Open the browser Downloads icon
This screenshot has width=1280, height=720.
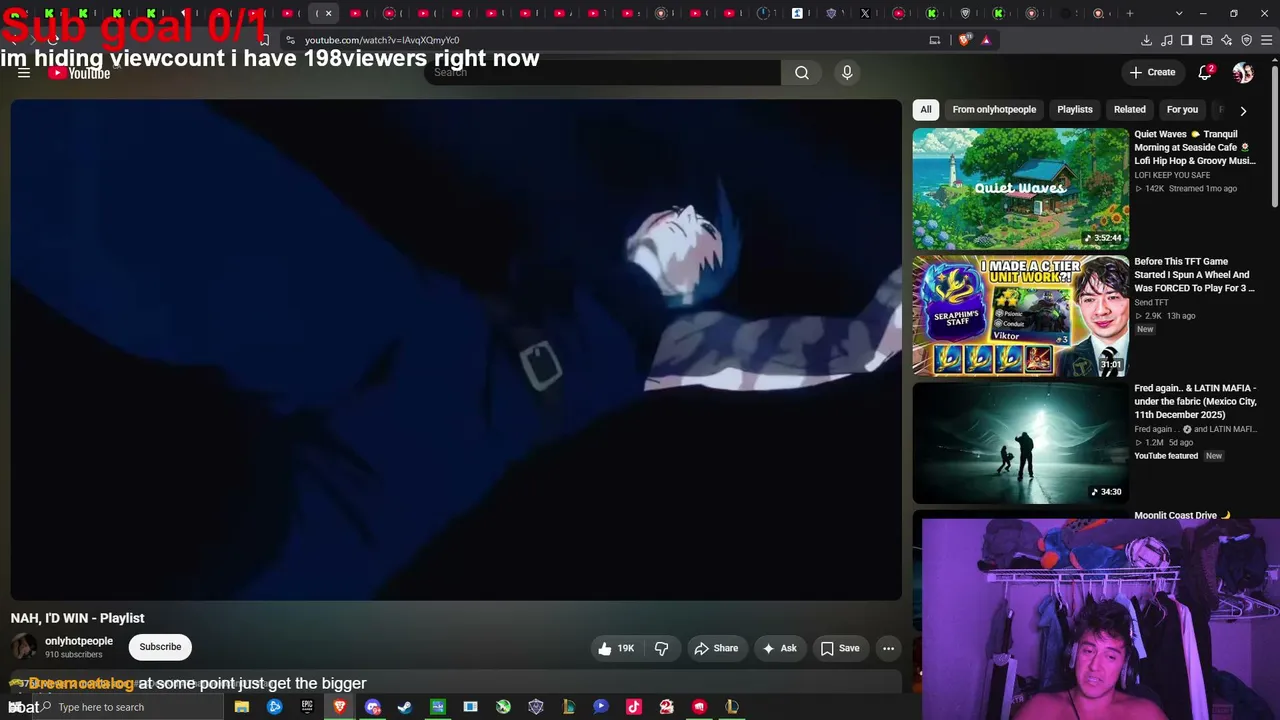pyautogui.click(x=1146, y=40)
